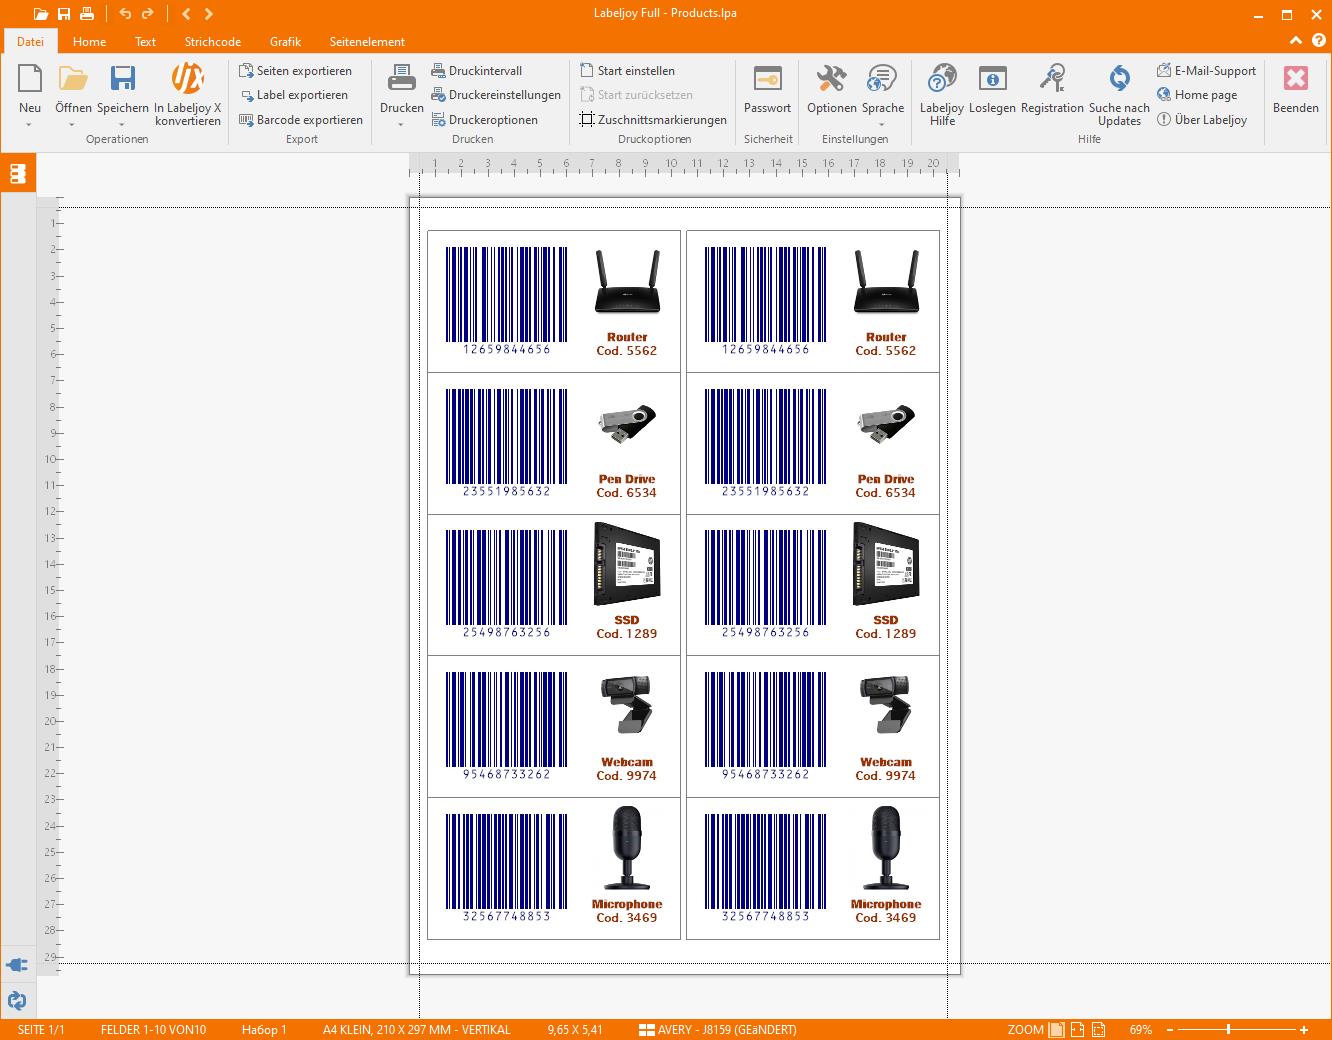Open the help question mark in title bar
Screen dimensions: 1332x1040
(x=1318, y=41)
